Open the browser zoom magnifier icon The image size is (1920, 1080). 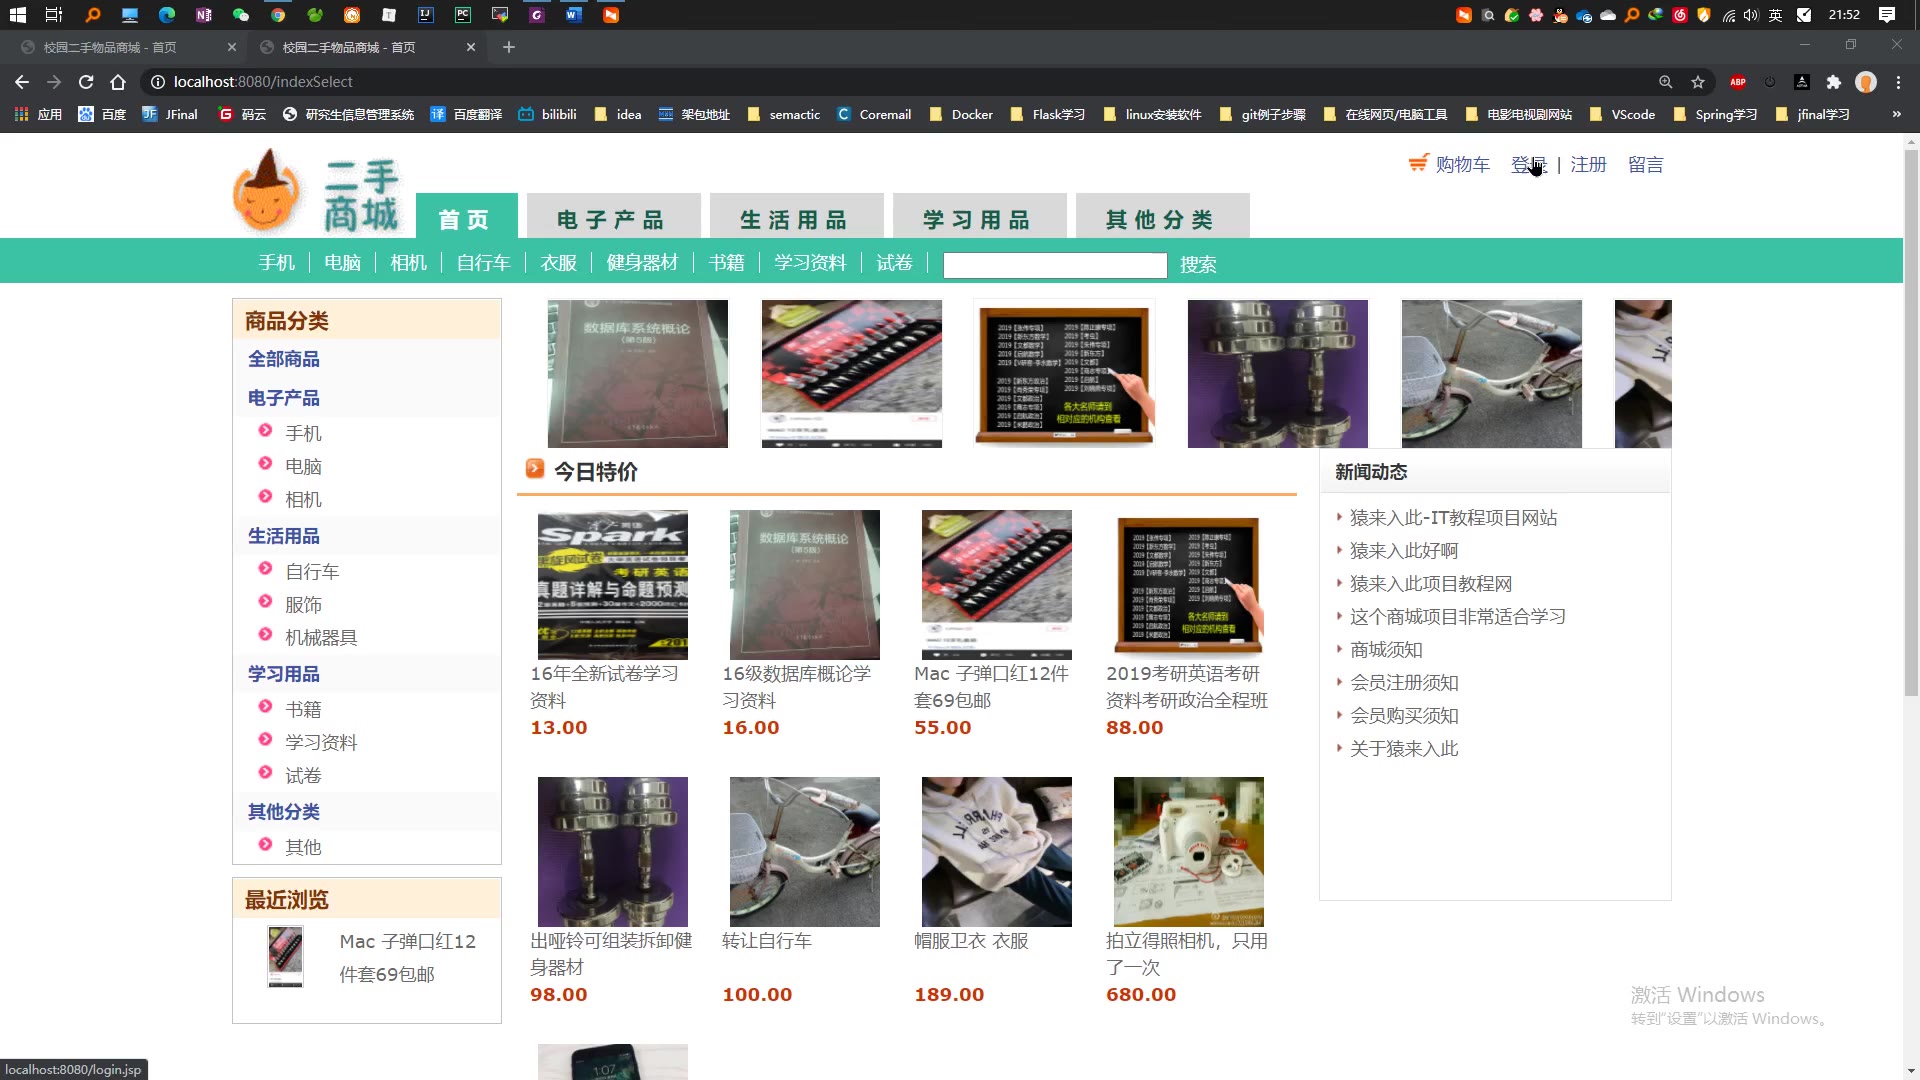coord(1665,82)
